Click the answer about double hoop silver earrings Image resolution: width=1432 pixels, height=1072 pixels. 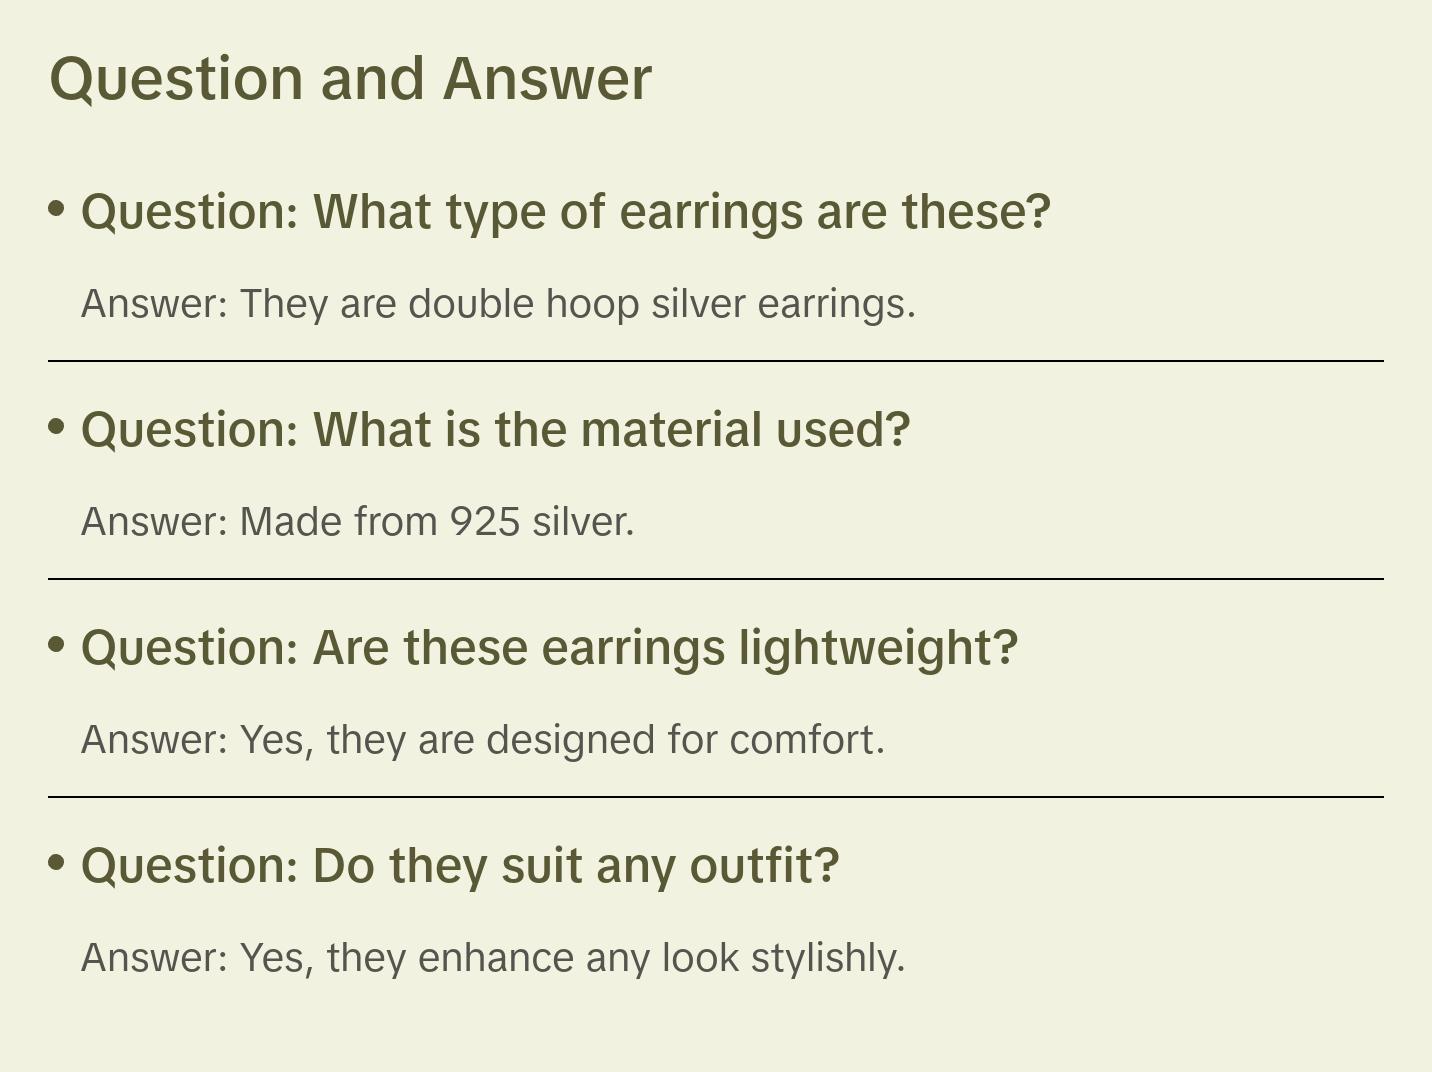pyautogui.click(x=498, y=304)
